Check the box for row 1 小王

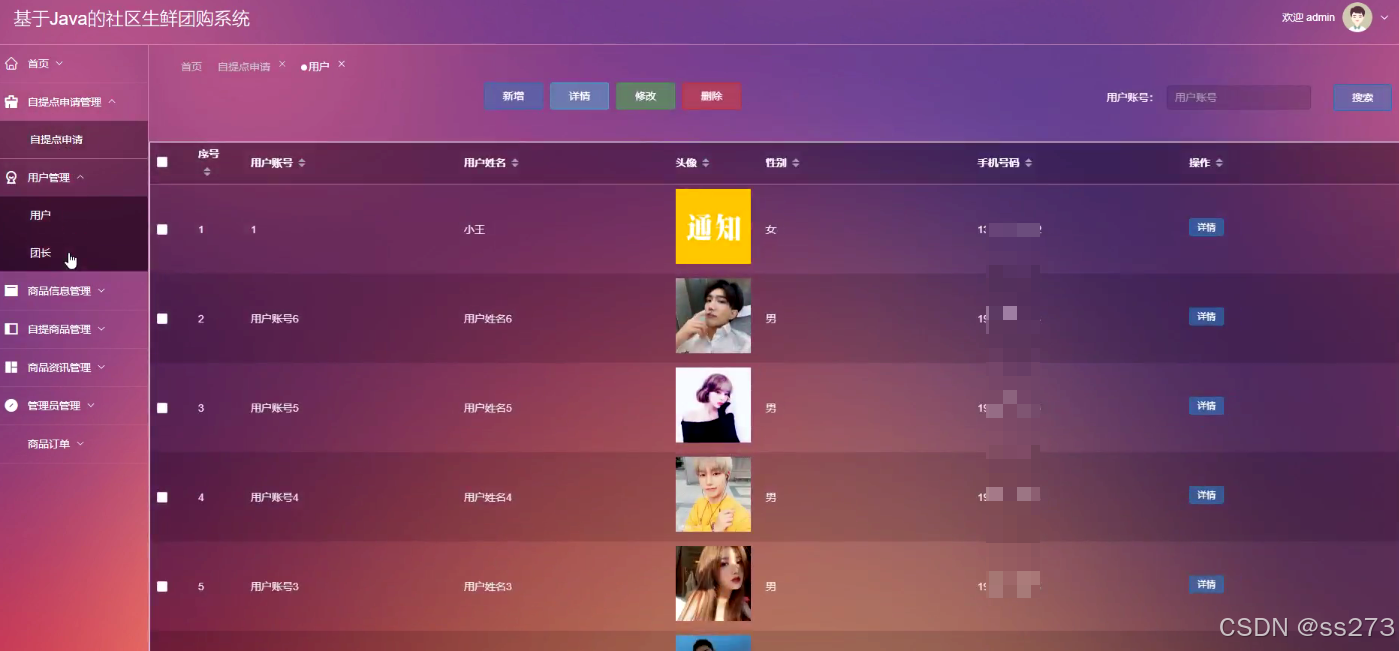tap(162, 230)
